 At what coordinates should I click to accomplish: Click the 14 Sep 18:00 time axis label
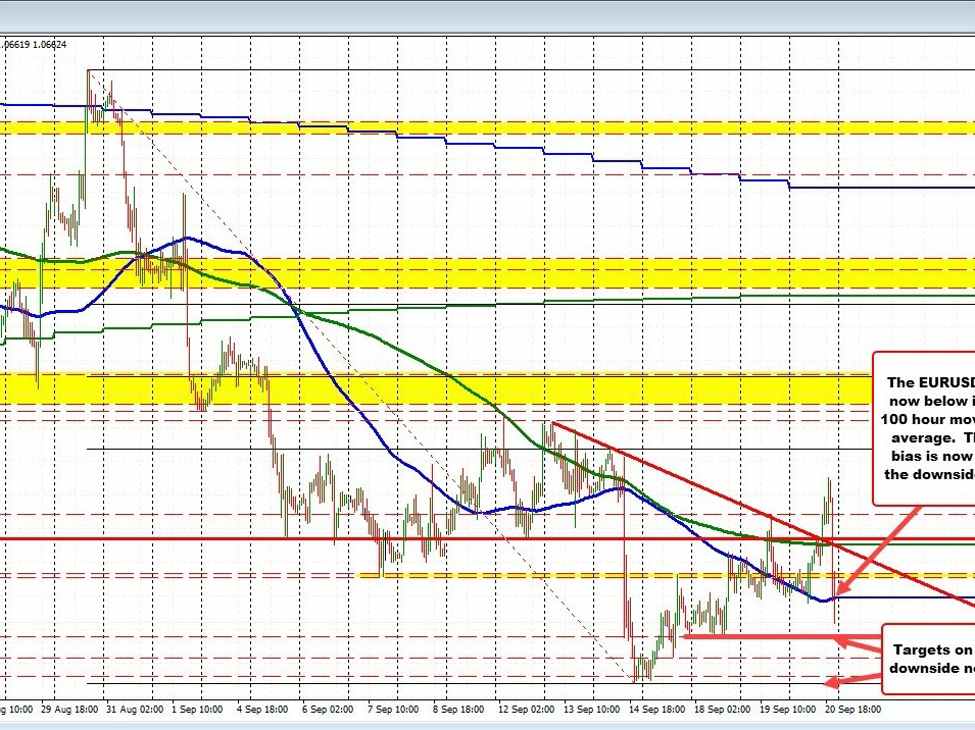click(655, 707)
